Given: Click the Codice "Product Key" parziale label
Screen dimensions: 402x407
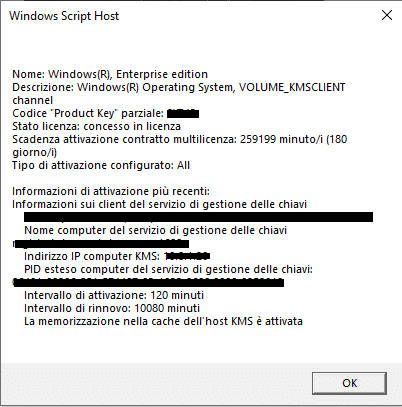Looking at the screenshot, I should click(x=88, y=113).
